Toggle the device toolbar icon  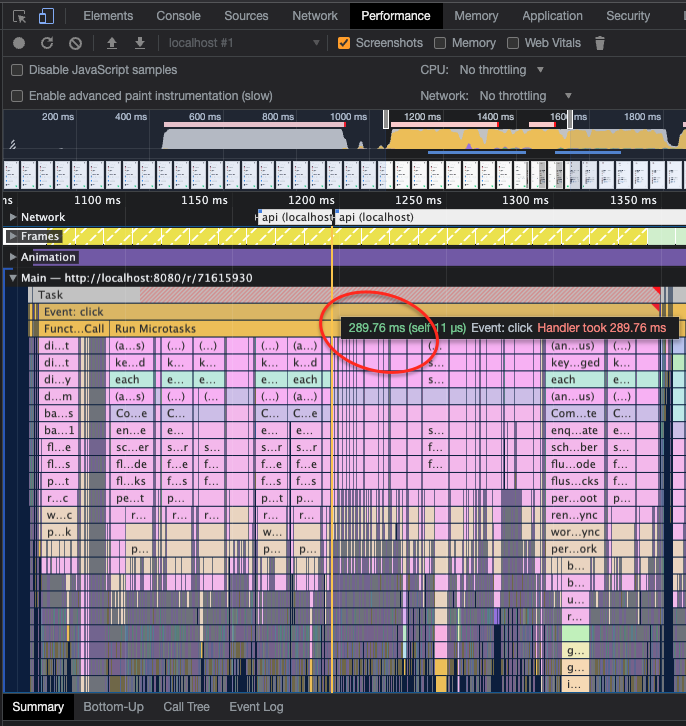click(x=46, y=16)
